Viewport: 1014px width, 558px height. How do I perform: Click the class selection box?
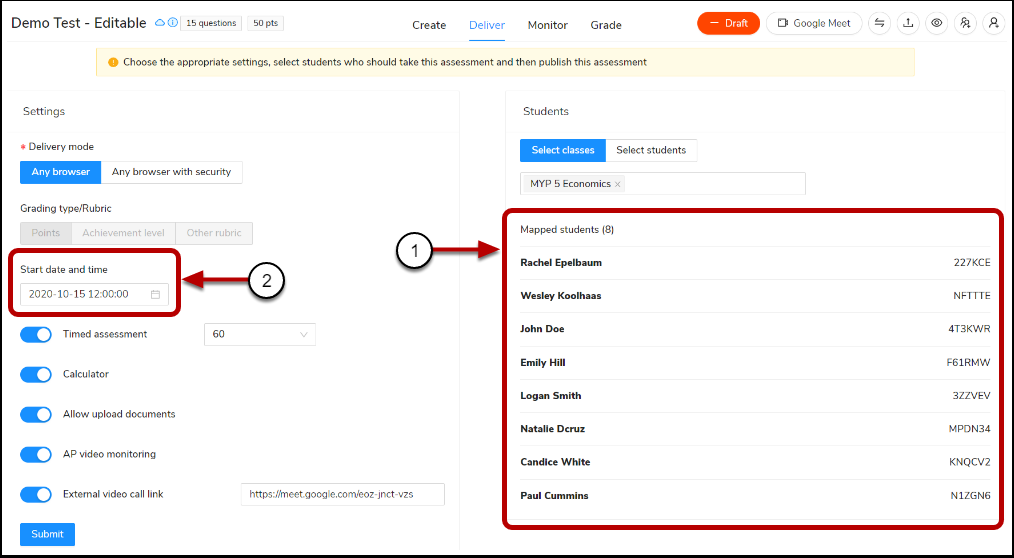tap(663, 184)
